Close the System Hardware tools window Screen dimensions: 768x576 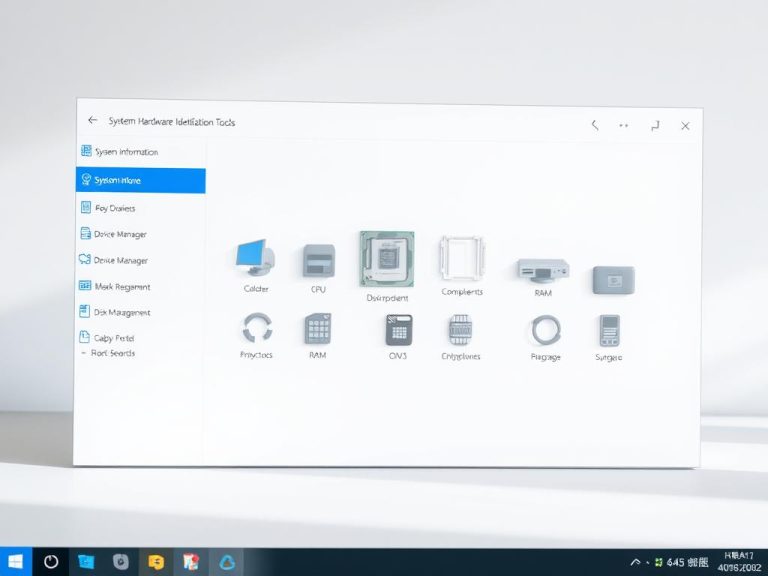pos(685,126)
